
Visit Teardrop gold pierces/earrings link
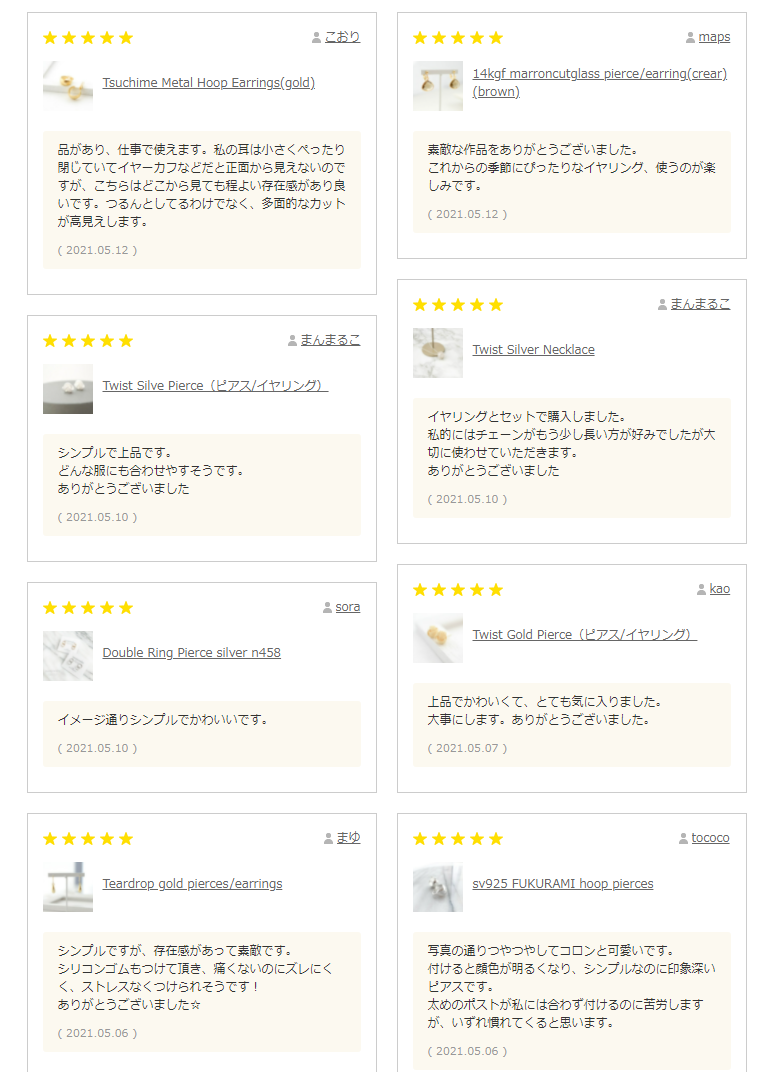[x=192, y=884]
